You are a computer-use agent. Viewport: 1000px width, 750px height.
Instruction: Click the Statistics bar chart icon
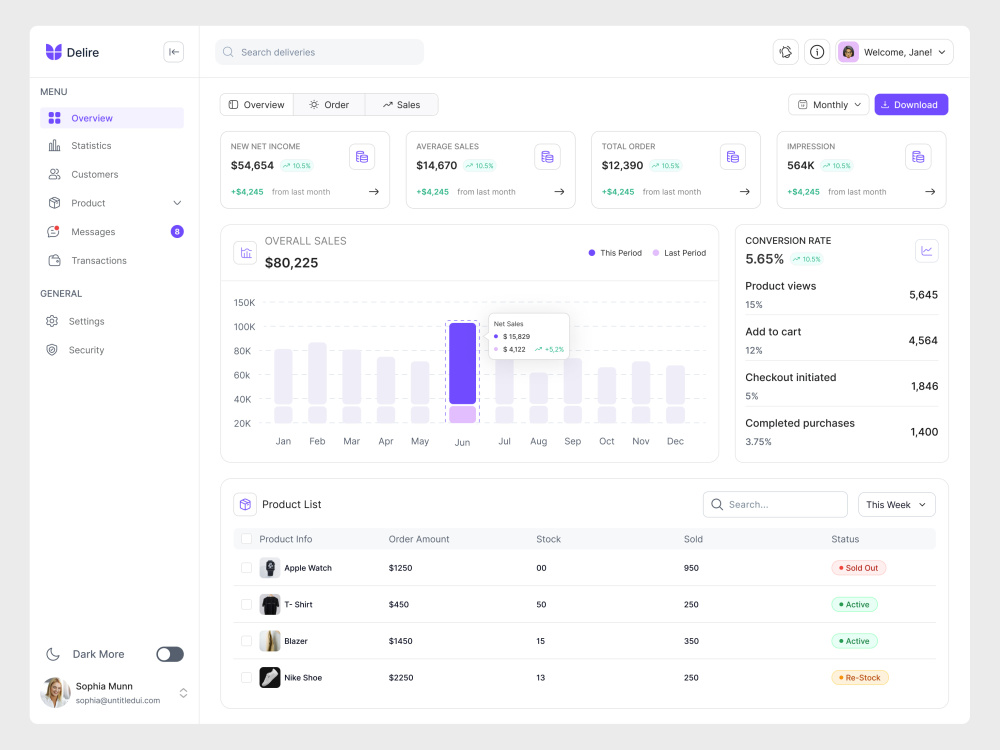(55, 145)
